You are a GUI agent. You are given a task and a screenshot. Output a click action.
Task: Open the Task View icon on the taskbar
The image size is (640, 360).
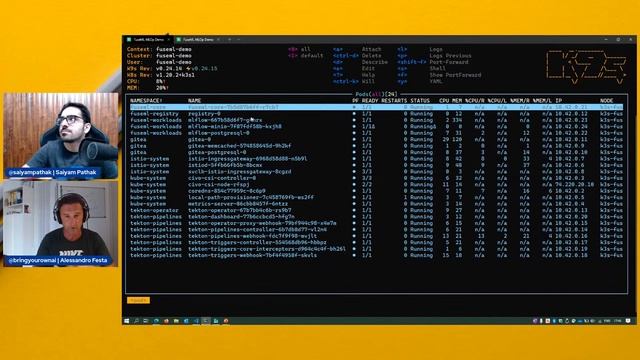(x=146, y=321)
